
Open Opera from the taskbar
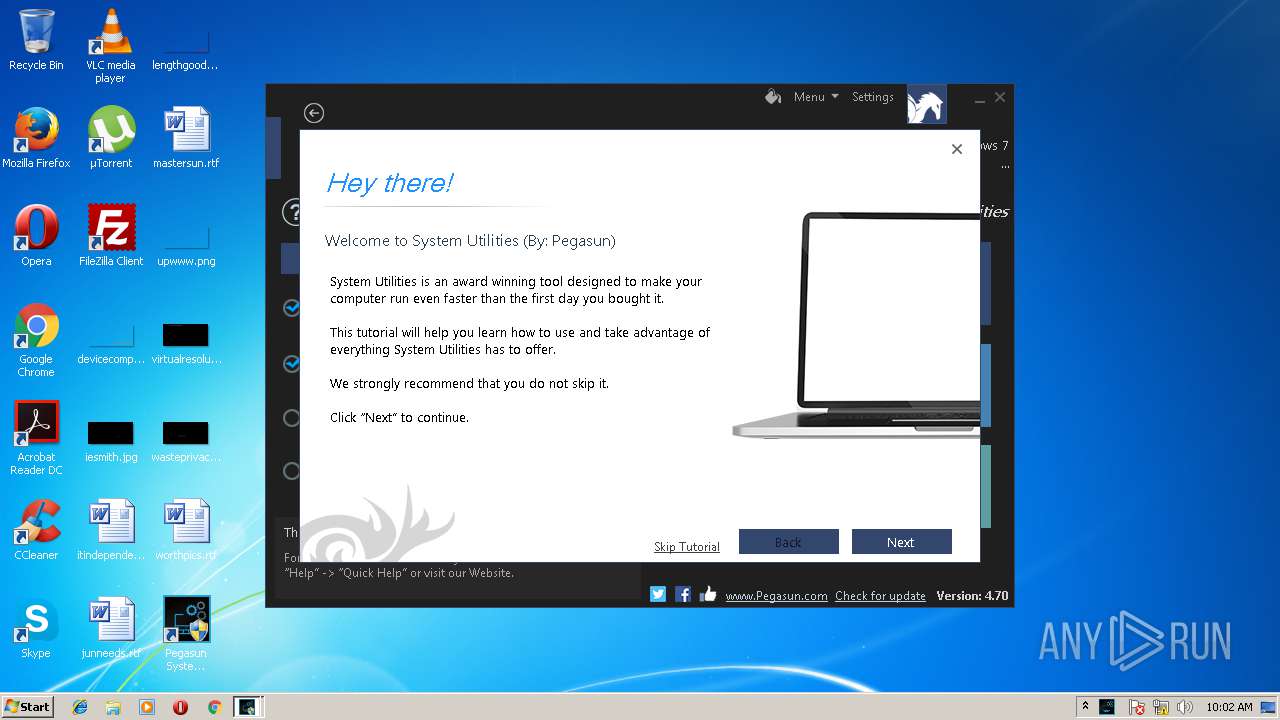(x=181, y=707)
